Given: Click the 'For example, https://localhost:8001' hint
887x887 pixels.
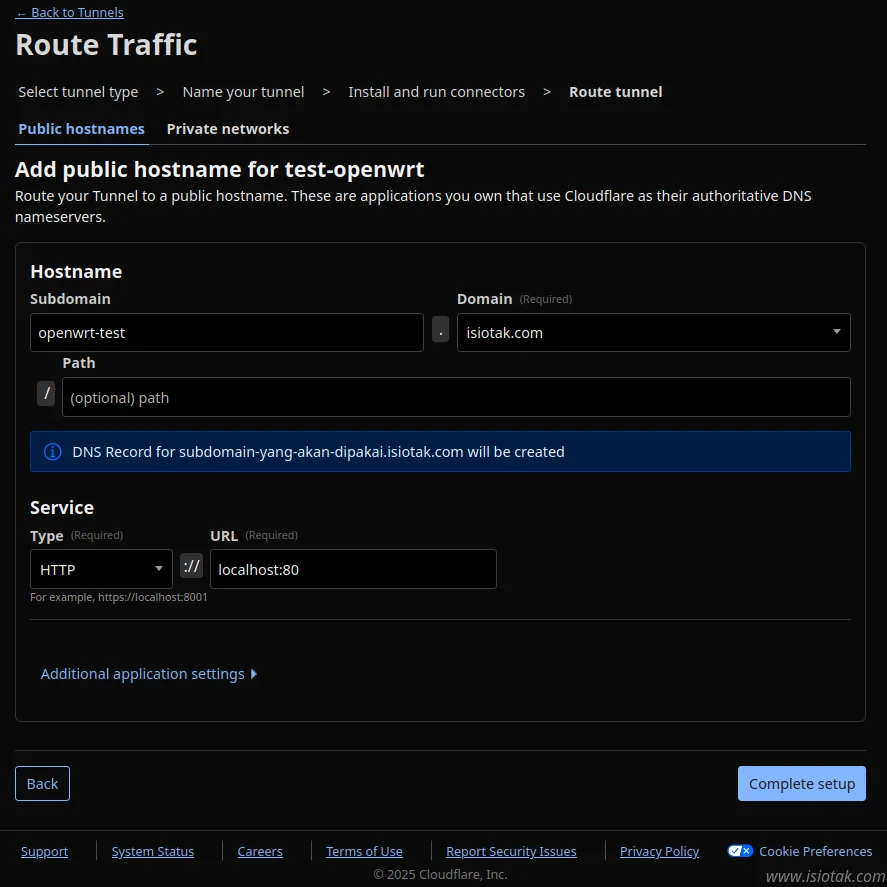Looking at the screenshot, I should pos(119,597).
